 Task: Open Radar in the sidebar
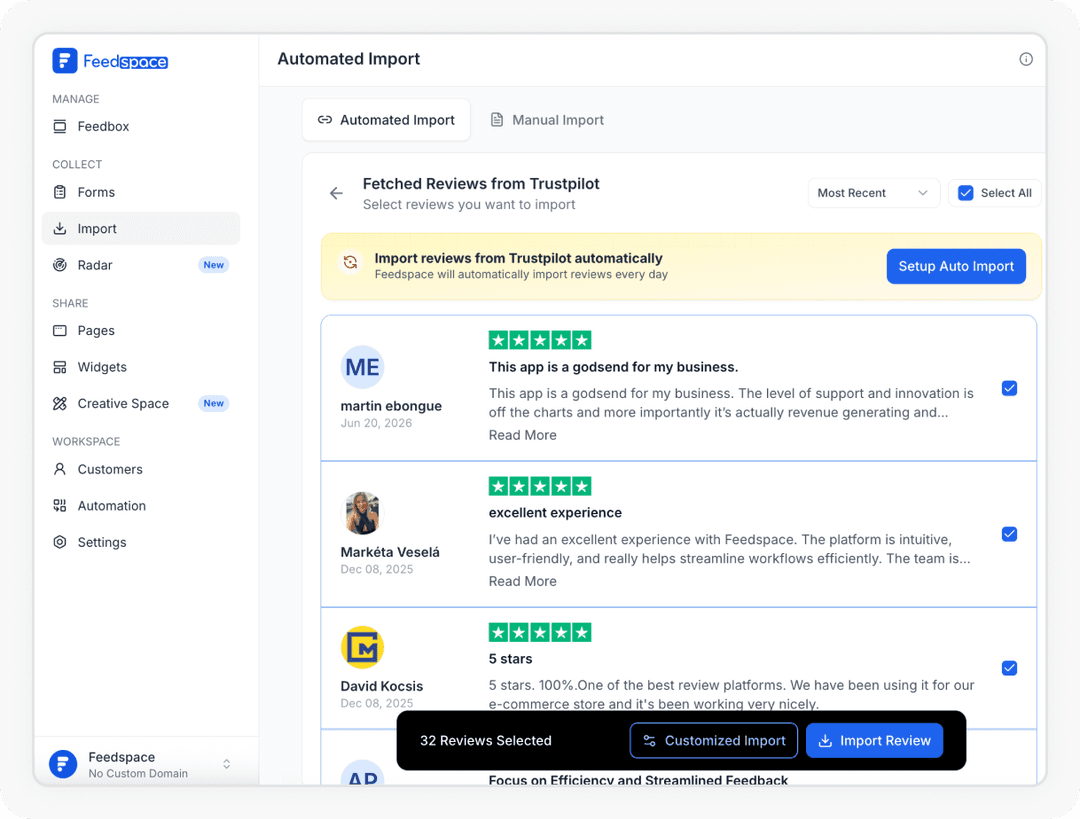tap(141, 265)
